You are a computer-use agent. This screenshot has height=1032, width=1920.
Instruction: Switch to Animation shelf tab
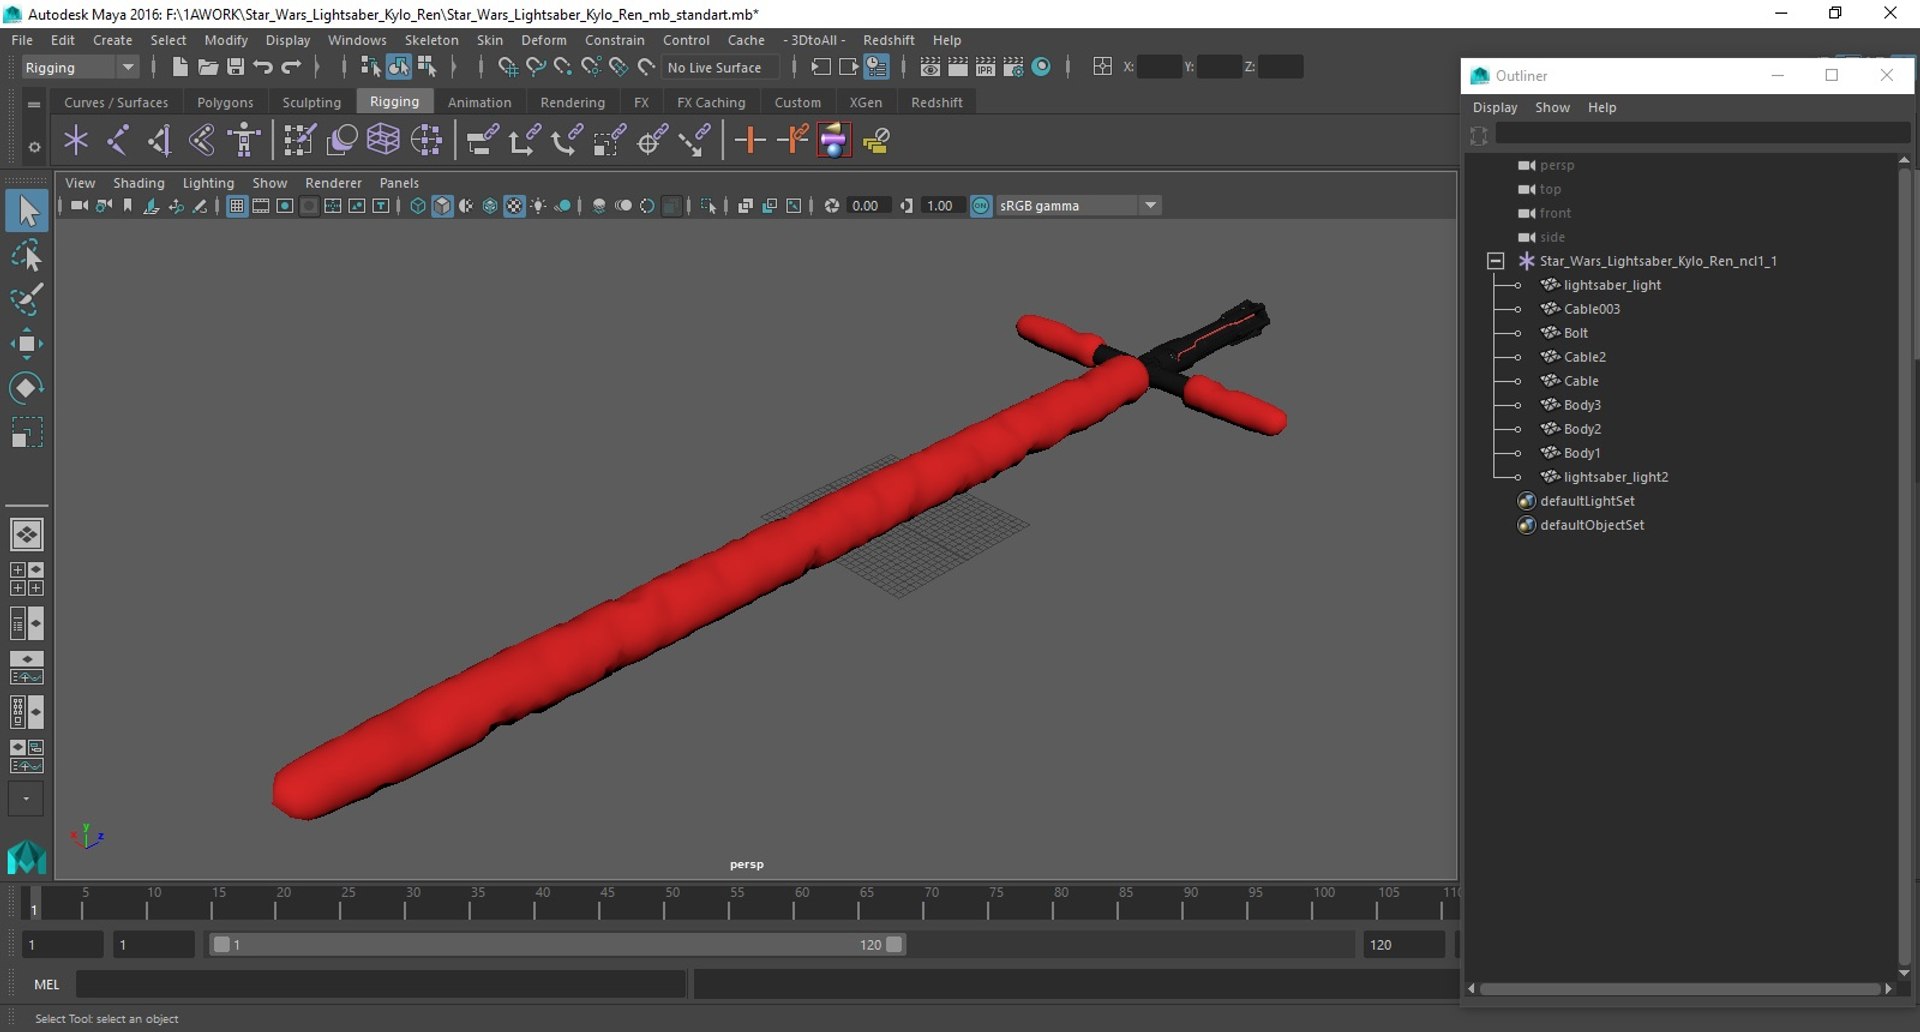479,102
